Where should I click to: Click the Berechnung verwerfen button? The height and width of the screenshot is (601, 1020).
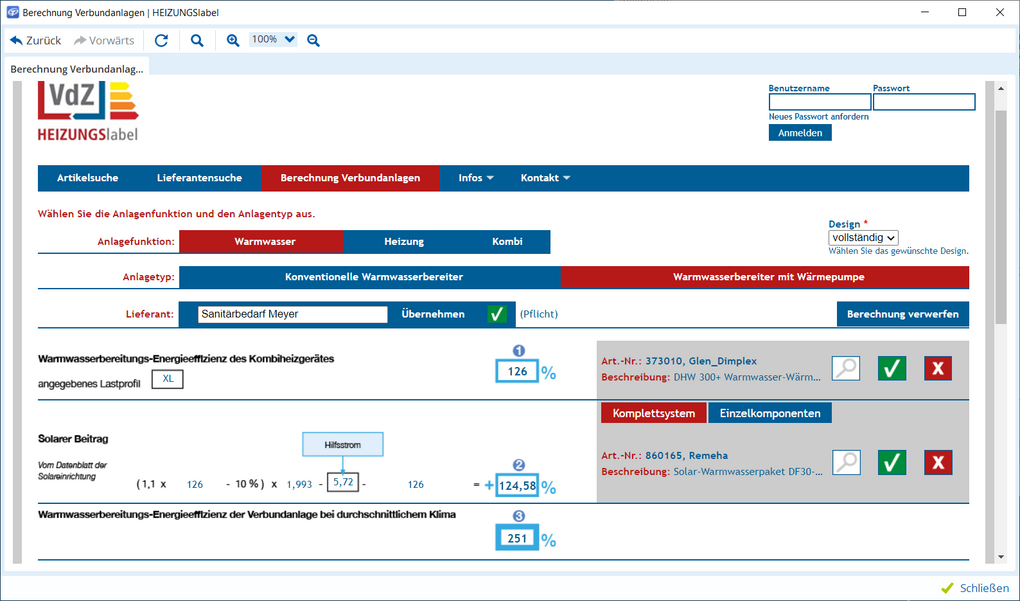[902, 314]
